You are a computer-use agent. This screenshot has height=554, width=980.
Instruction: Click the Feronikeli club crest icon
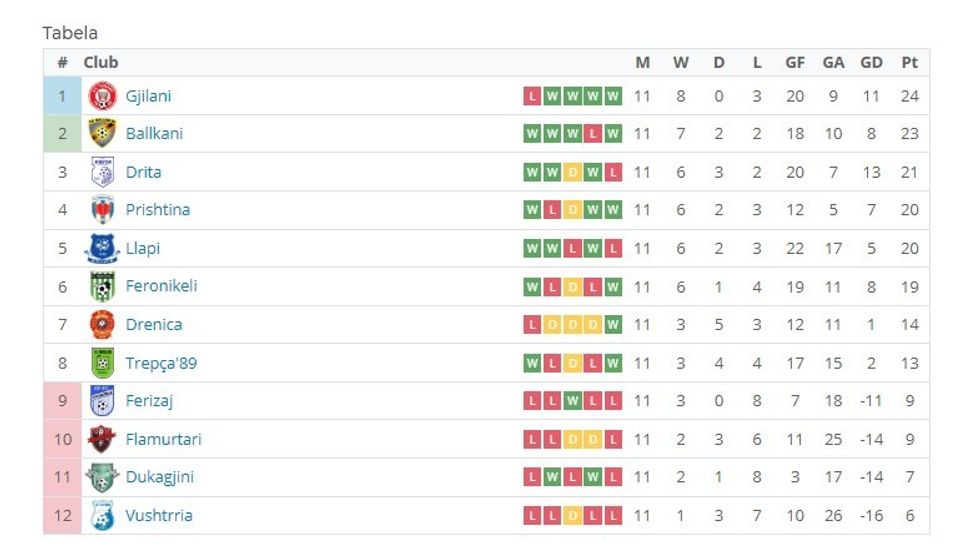click(102, 286)
